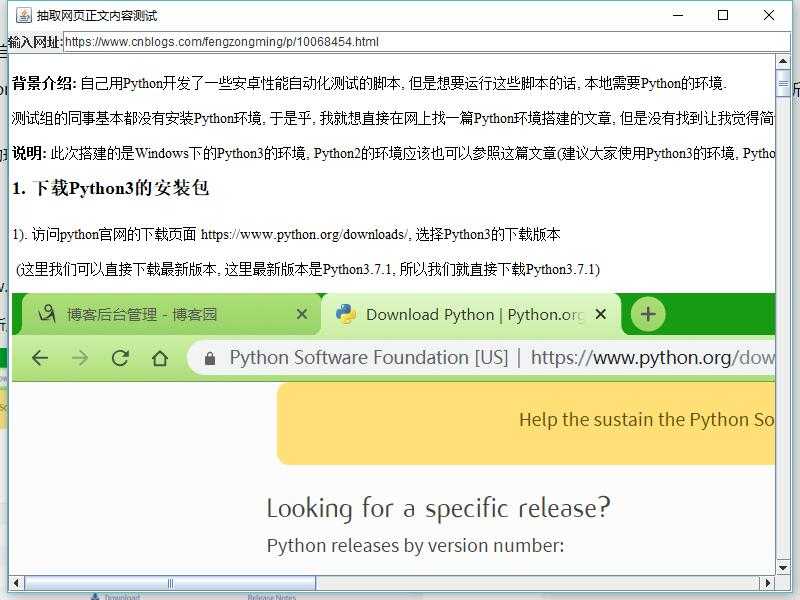Image resolution: width=800 pixels, height=600 pixels.
Task: Click the window title 抽取网页正文内容测试
Action: point(97,16)
